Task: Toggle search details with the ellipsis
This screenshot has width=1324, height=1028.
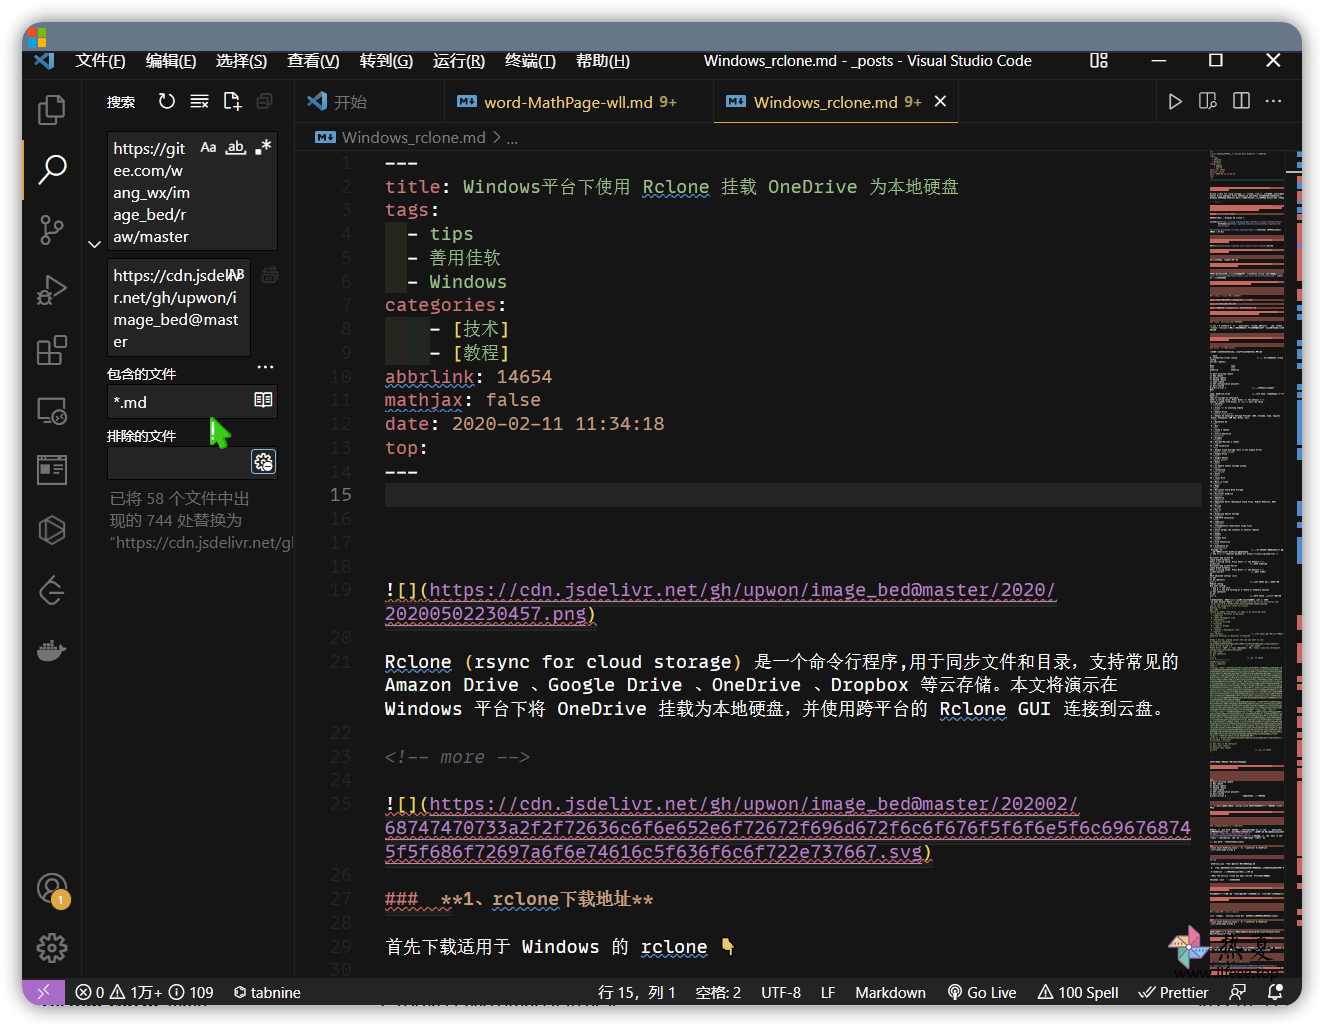Action: pyautogui.click(x=265, y=367)
